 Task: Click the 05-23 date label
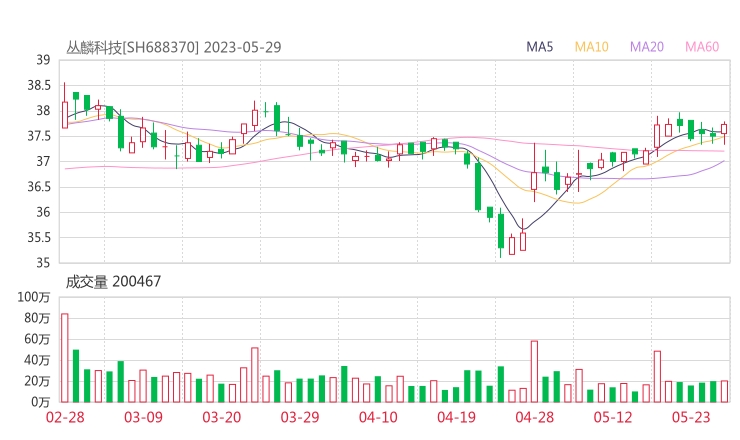(x=691, y=417)
